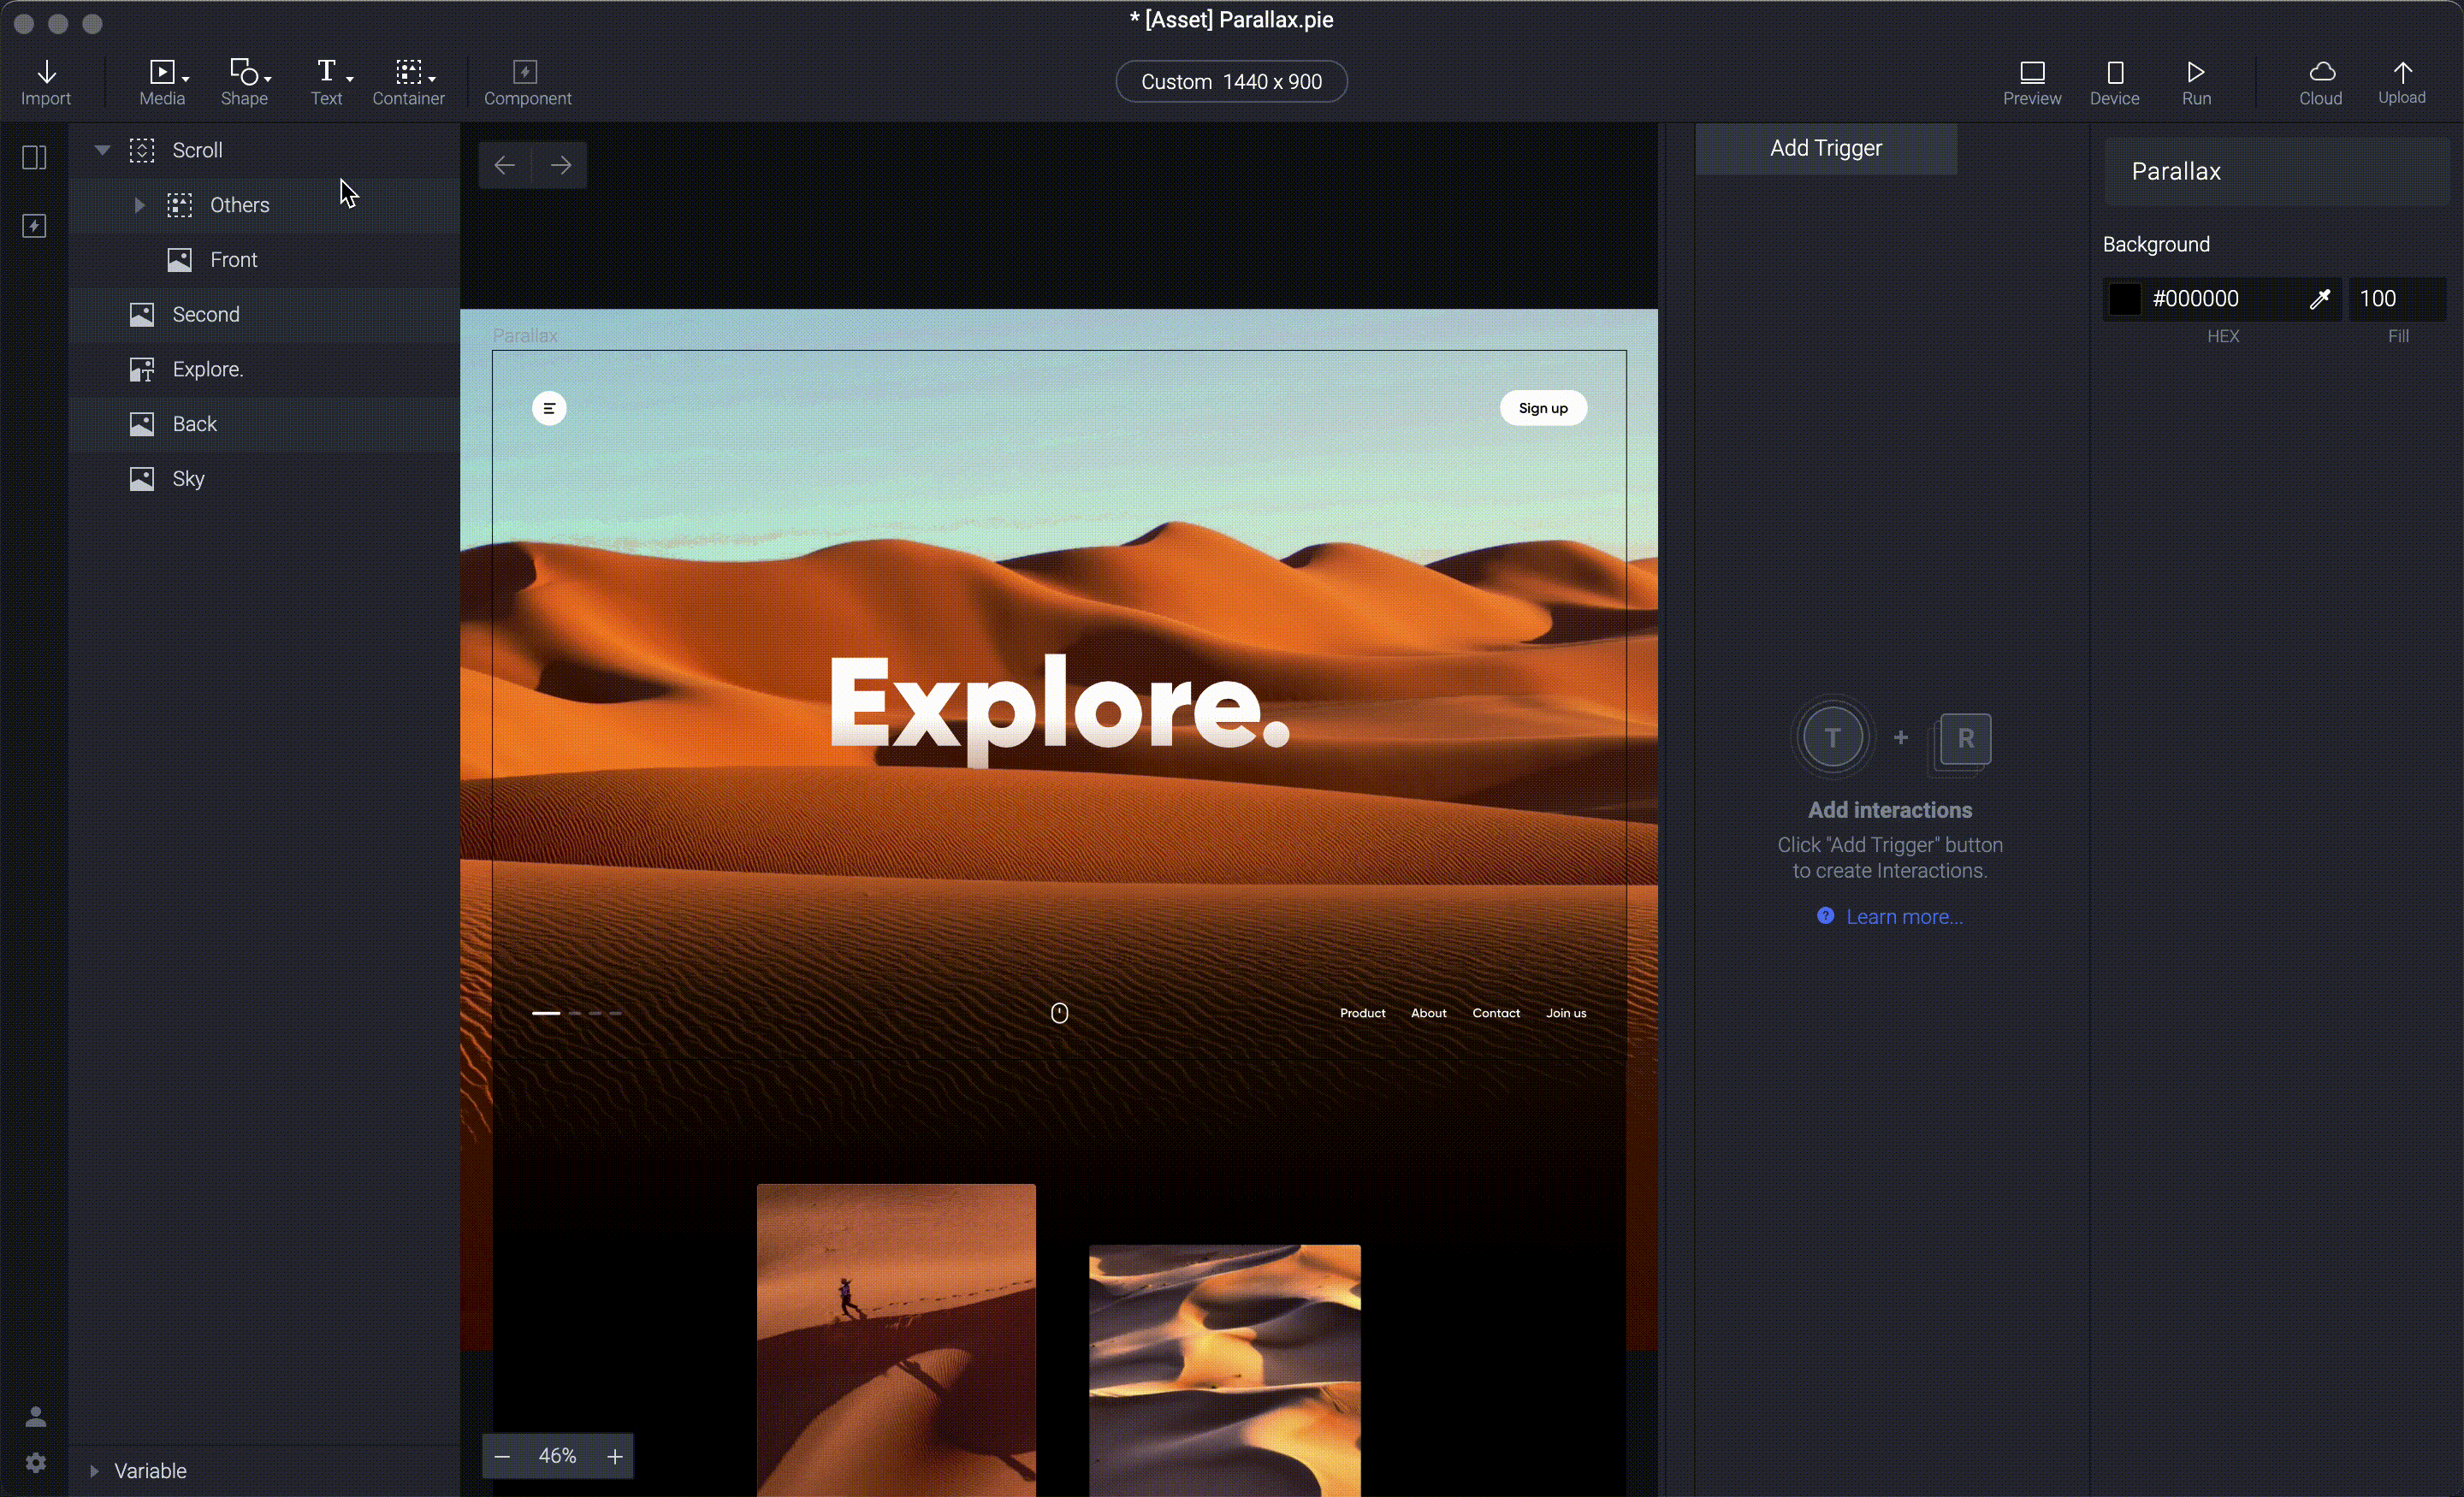This screenshot has width=2464, height=1497.
Task: Select the Container tool
Action: [408, 81]
